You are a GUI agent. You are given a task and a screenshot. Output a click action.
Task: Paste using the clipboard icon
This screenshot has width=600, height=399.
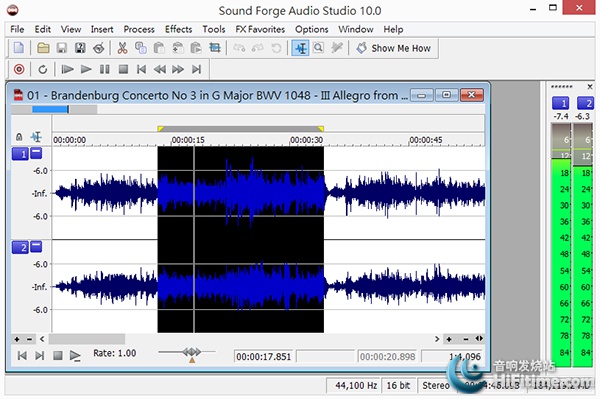click(x=159, y=48)
